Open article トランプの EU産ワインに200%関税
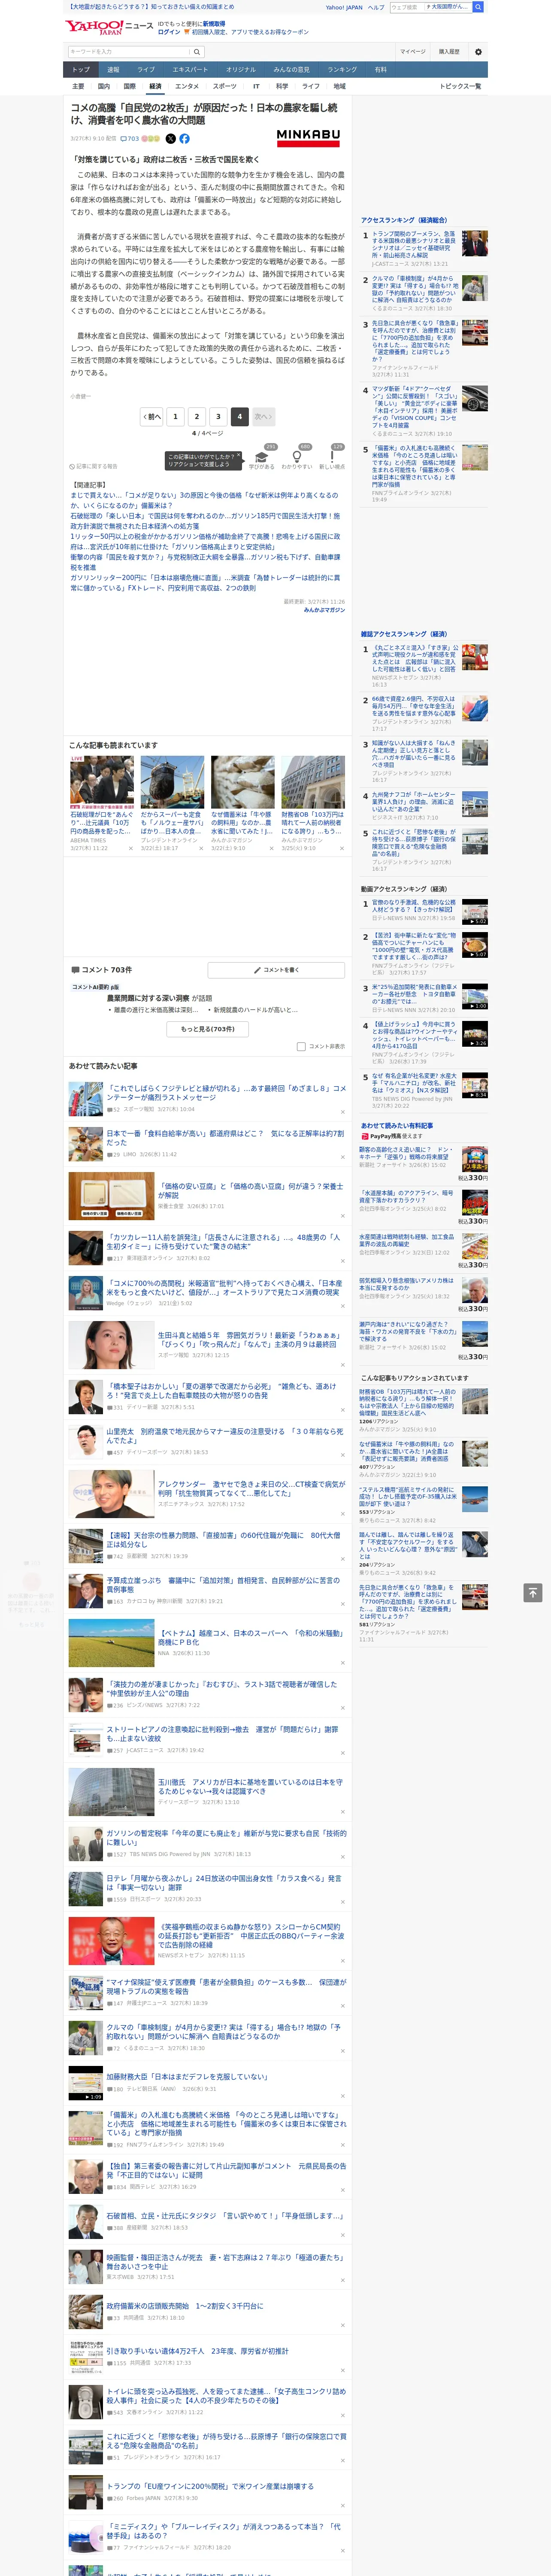The height and width of the screenshot is (2576, 551). pyautogui.click(x=210, y=2485)
